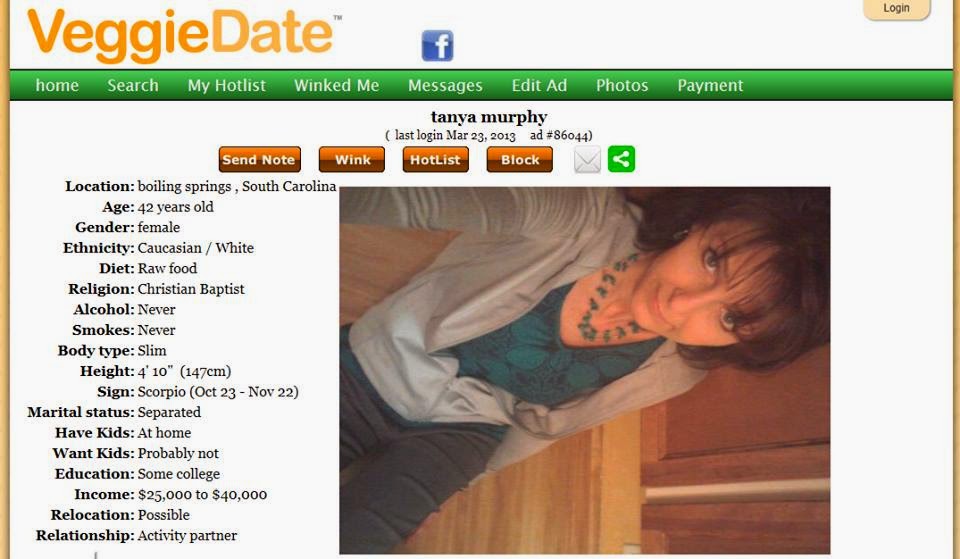Select Edit Ad in navigation bar
The height and width of the screenshot is (559, 960).
[539, 85]
